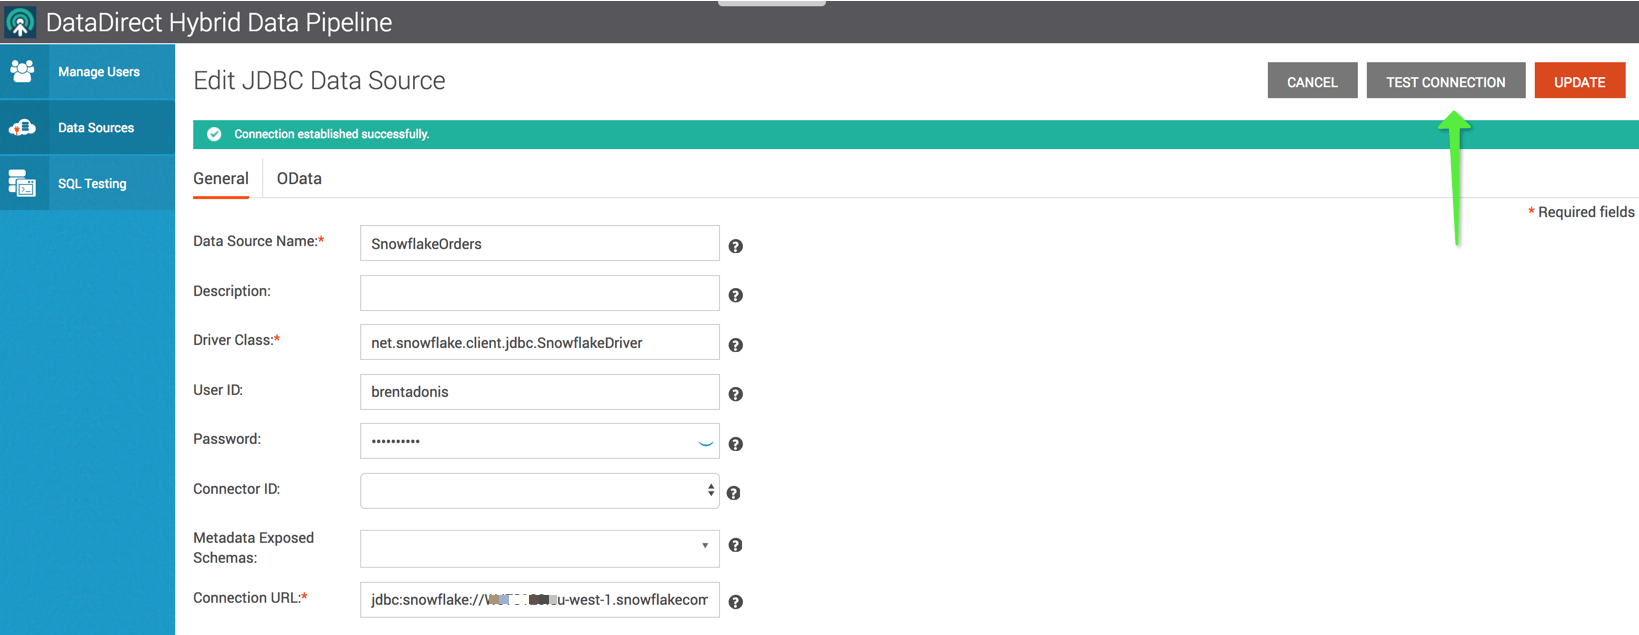Show help for Connector ID

[x=733, y=493]
